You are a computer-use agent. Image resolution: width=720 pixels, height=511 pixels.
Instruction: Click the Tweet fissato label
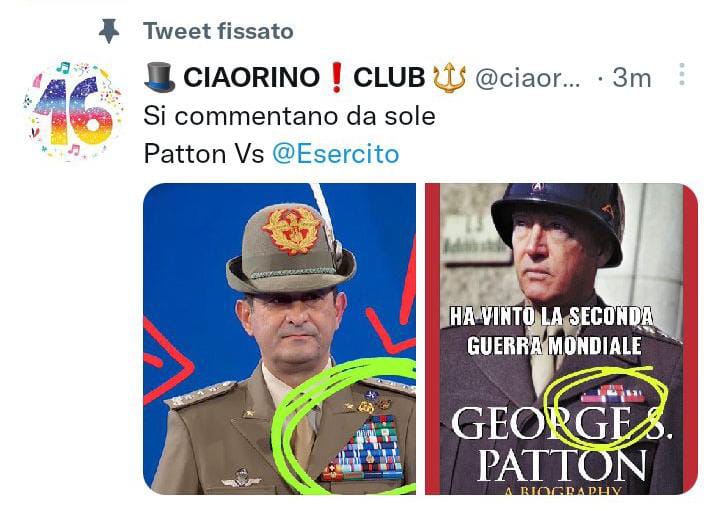218,31
